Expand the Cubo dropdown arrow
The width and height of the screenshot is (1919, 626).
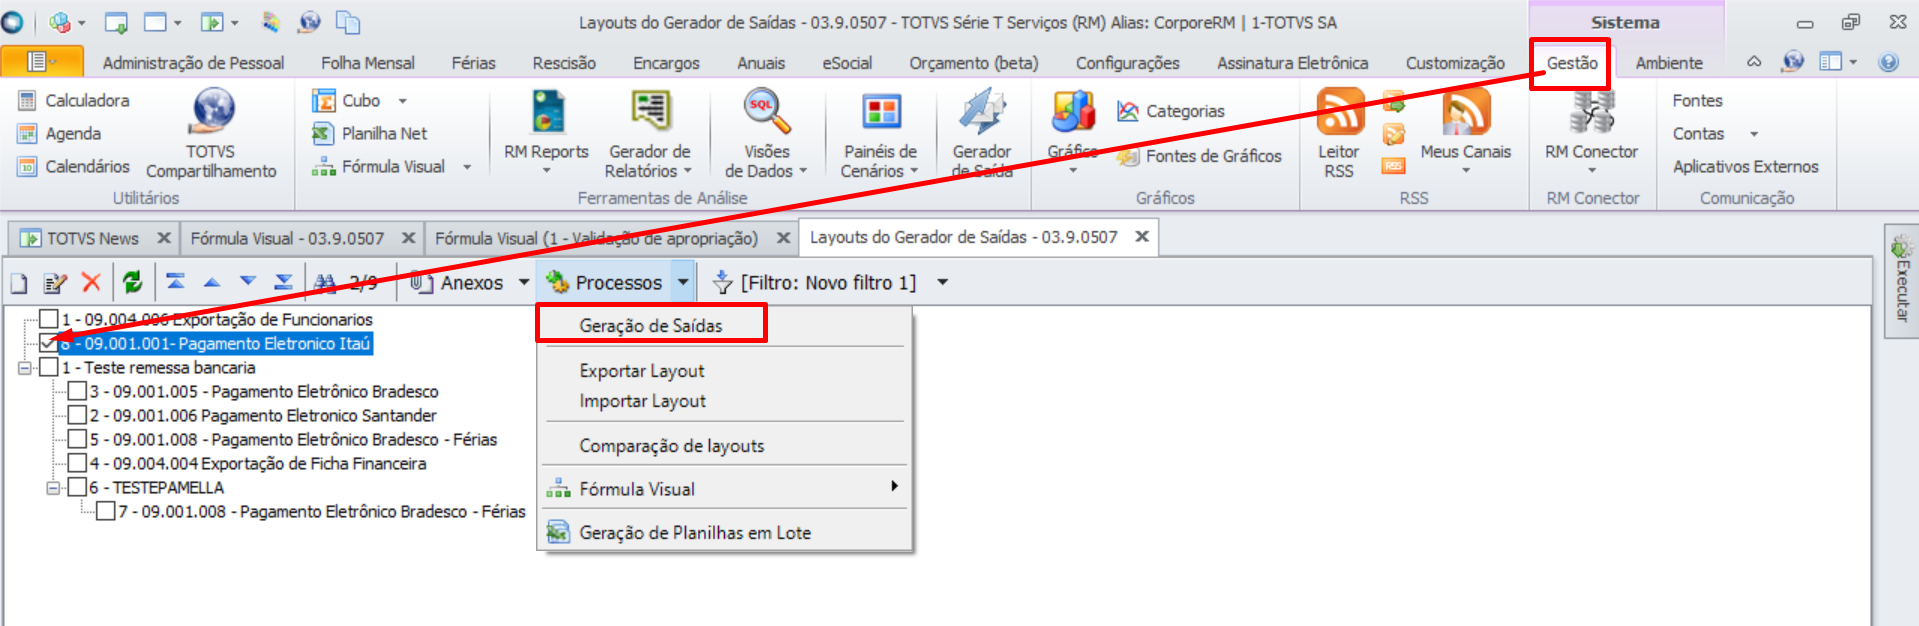(403, 101)
